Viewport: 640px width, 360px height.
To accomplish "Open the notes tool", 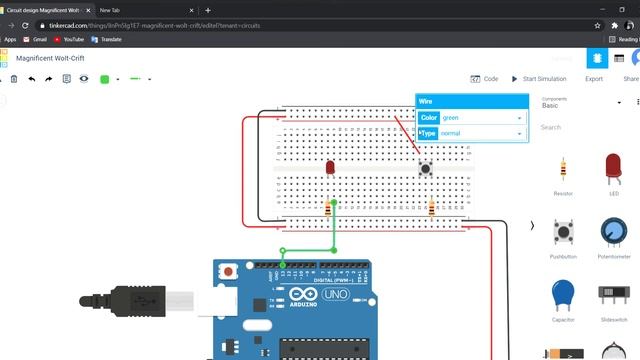I will [67, 79].
